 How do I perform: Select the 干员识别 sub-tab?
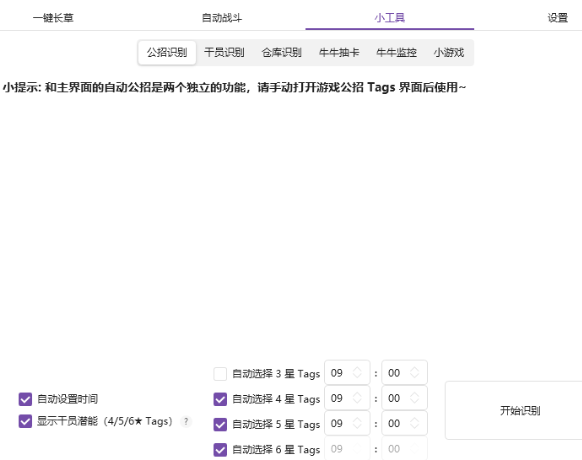click(224, 52)
